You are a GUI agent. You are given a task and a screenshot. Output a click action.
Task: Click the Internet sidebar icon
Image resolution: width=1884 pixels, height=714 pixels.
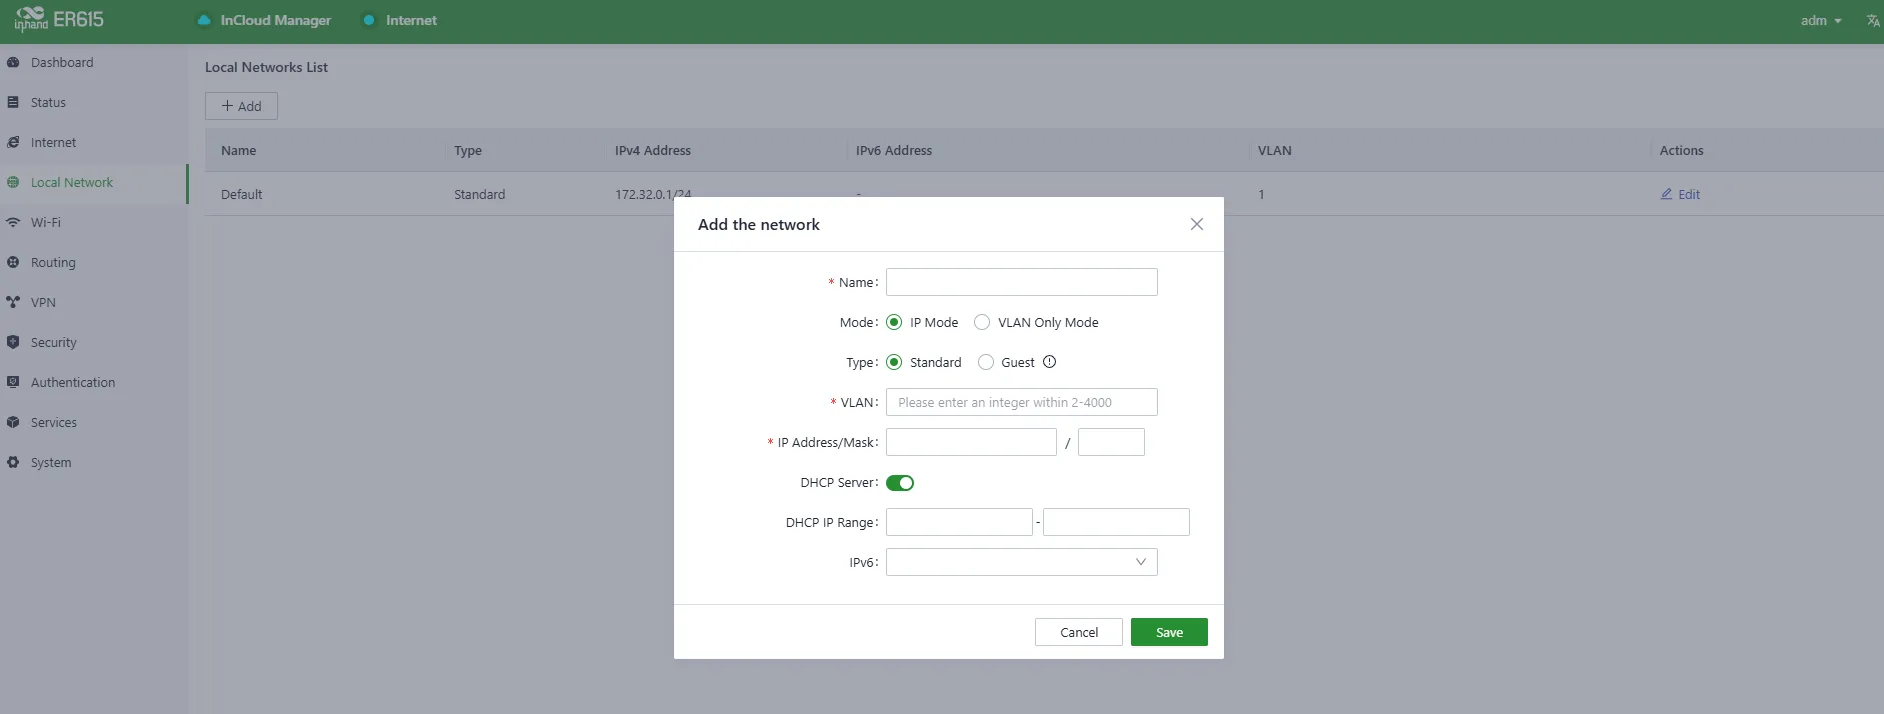(x=13, y=142)
